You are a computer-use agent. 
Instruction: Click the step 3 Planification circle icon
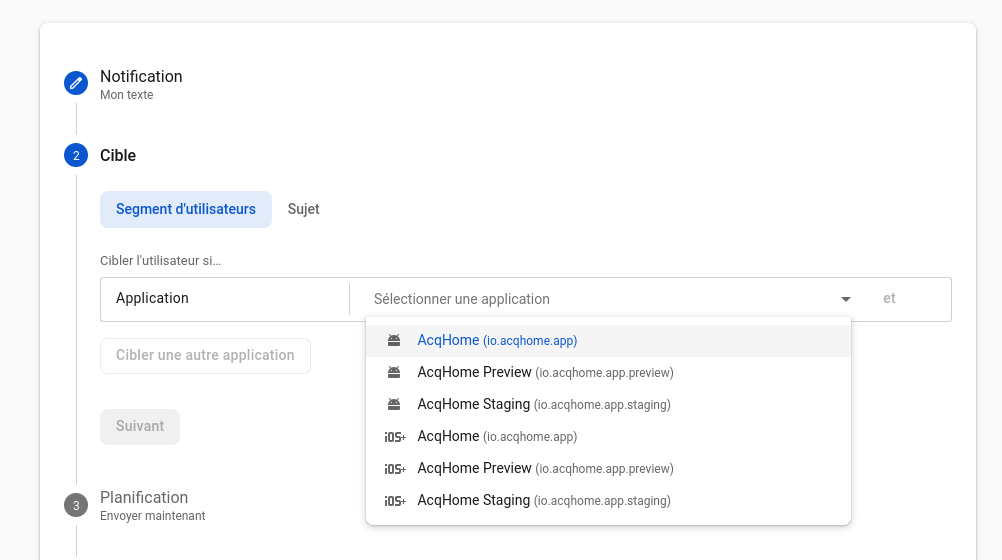(76, 505)
